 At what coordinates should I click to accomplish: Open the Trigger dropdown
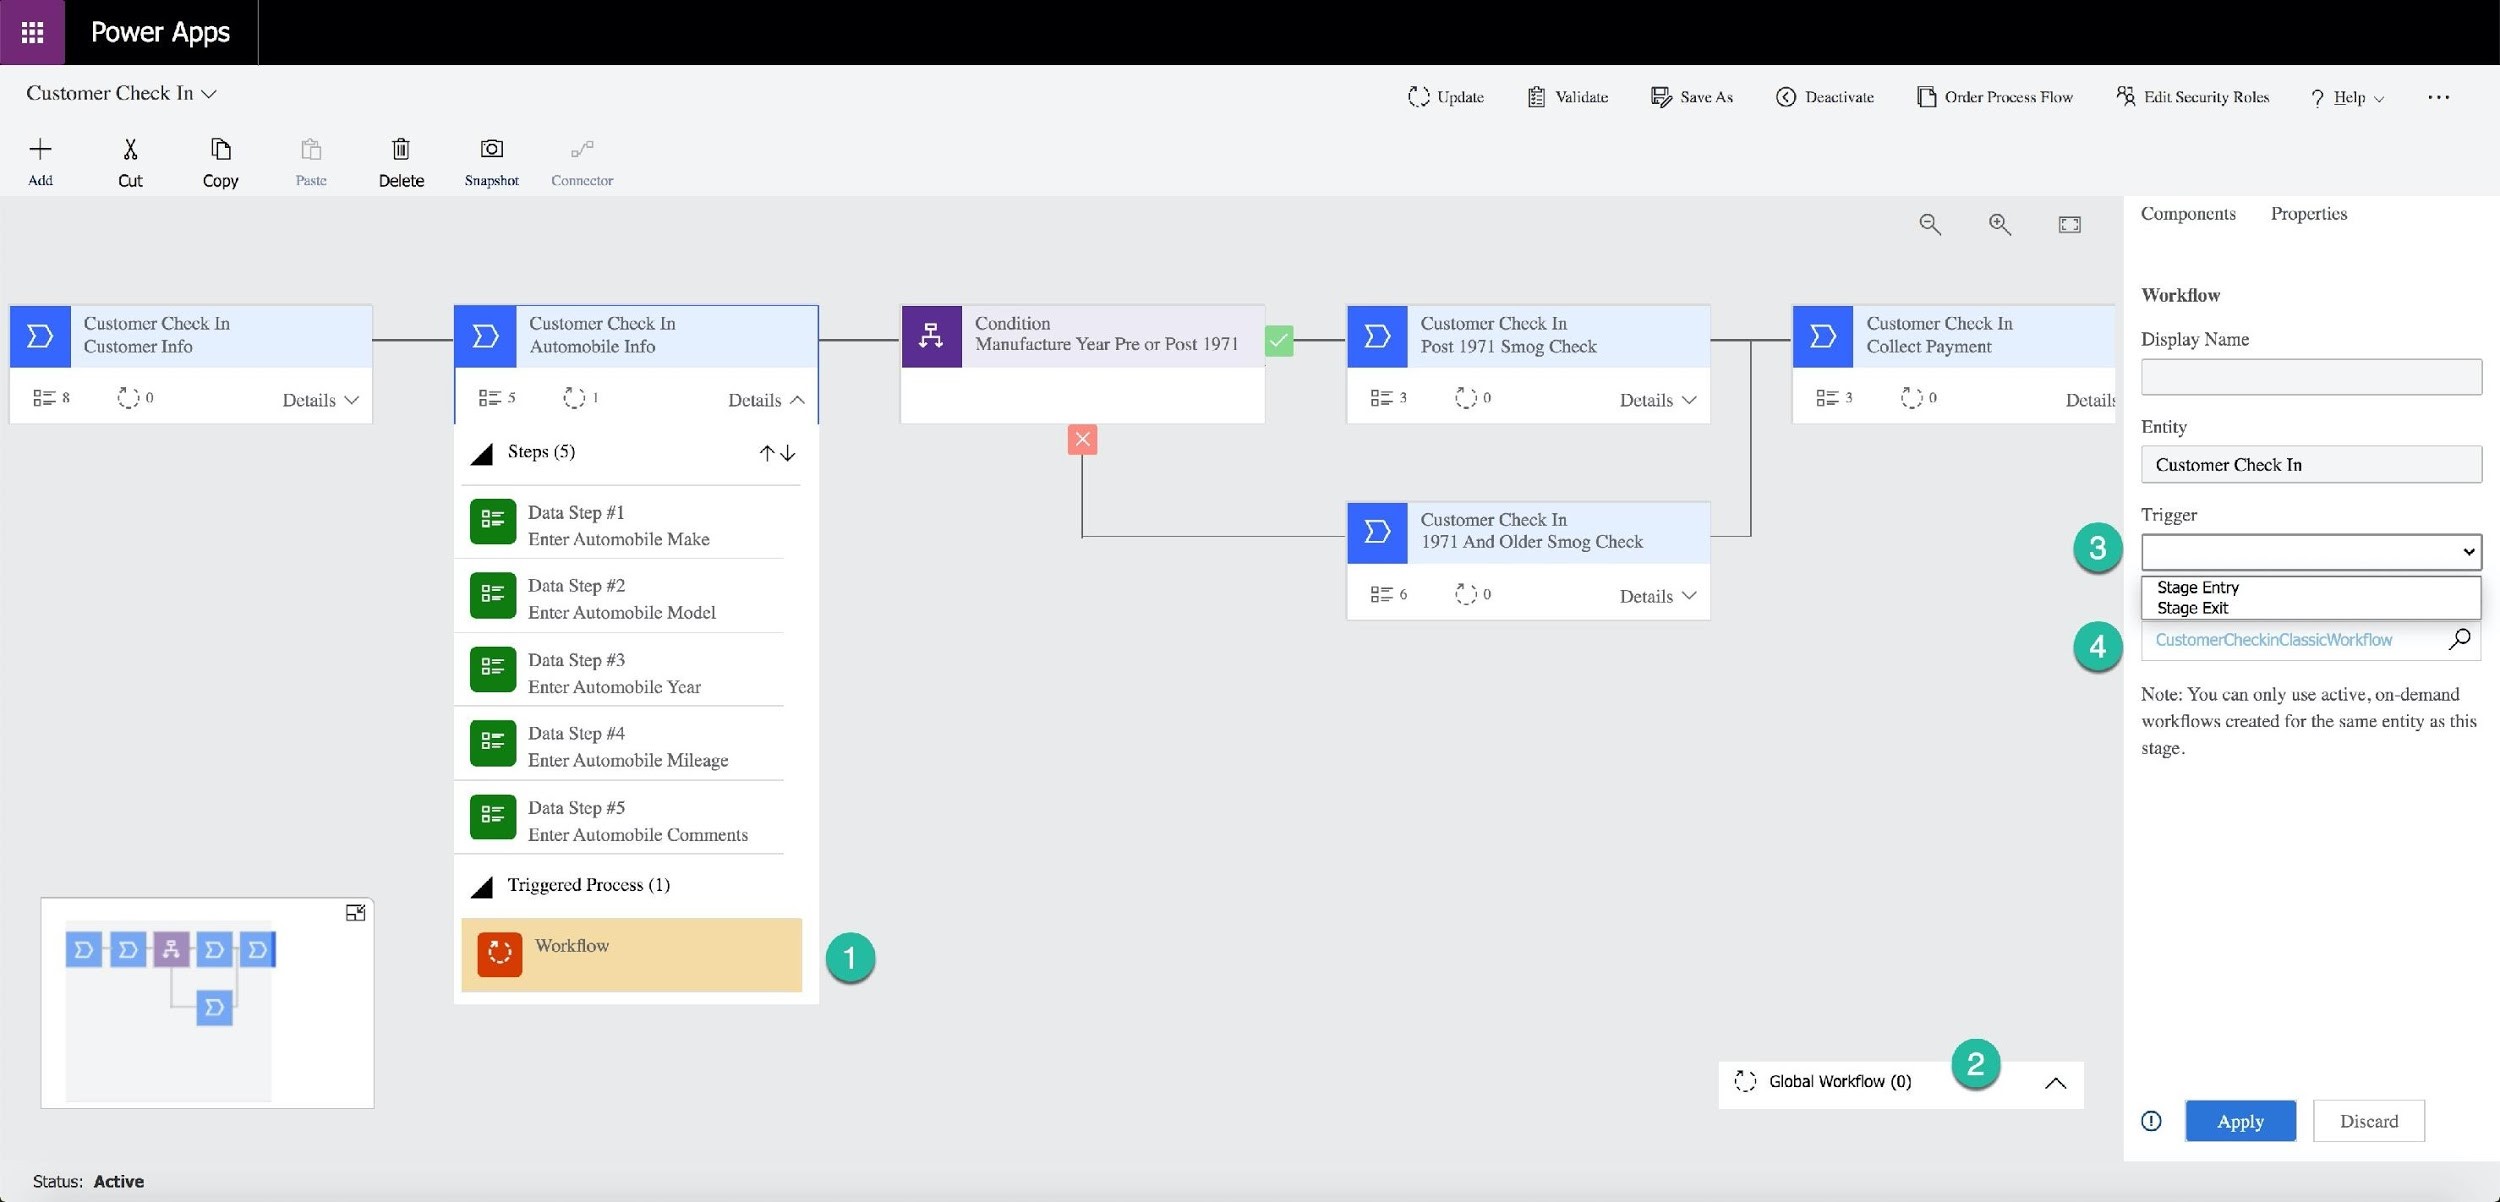(2311, 552)
